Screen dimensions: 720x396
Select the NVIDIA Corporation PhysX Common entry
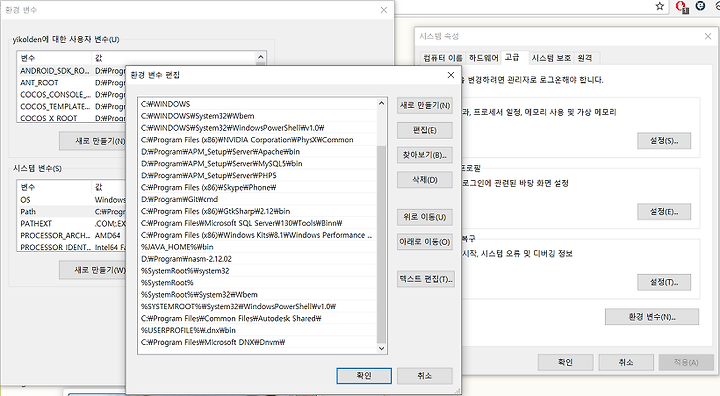[x=258, y=140]
